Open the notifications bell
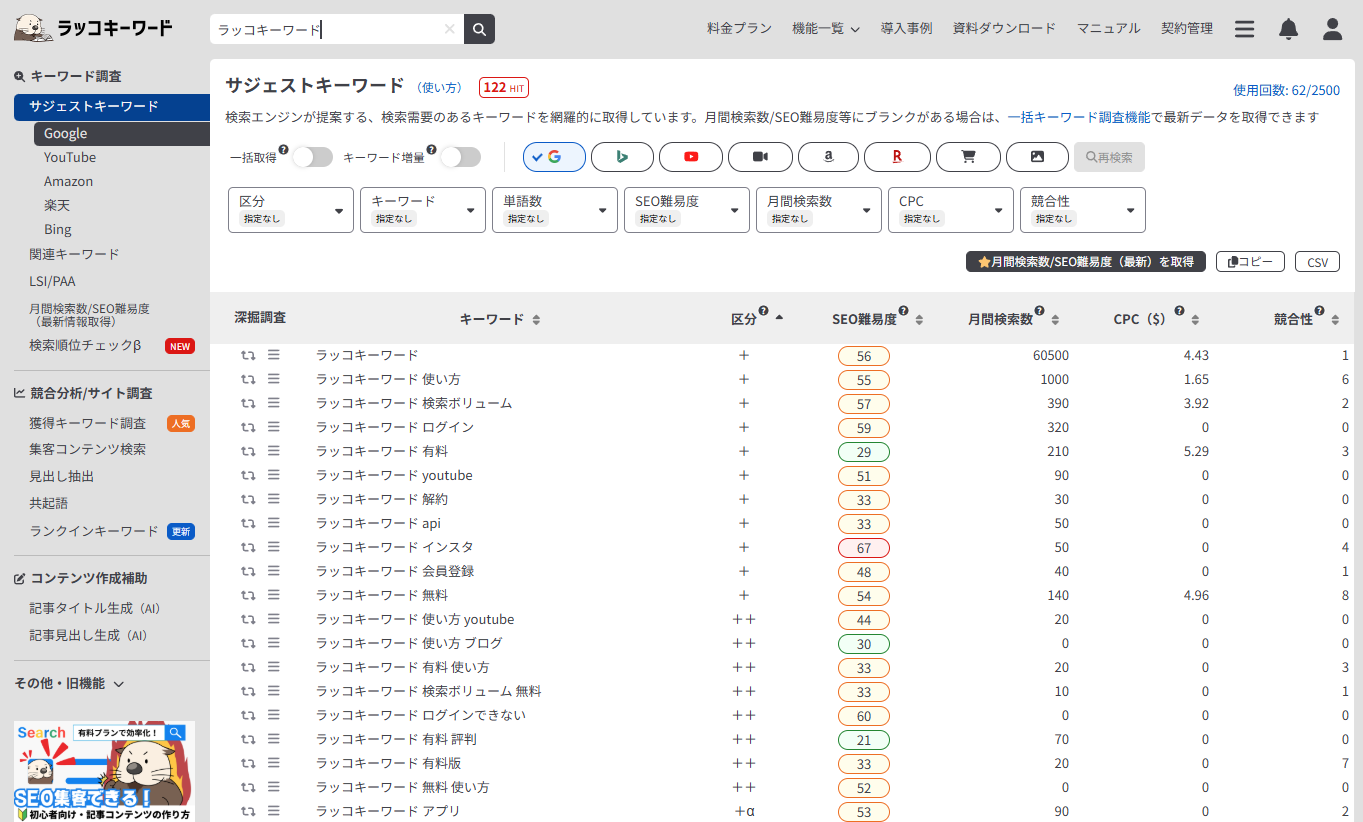This screenshot has width=1363, height=822. pyautogui.click(x=1288, y=29)
